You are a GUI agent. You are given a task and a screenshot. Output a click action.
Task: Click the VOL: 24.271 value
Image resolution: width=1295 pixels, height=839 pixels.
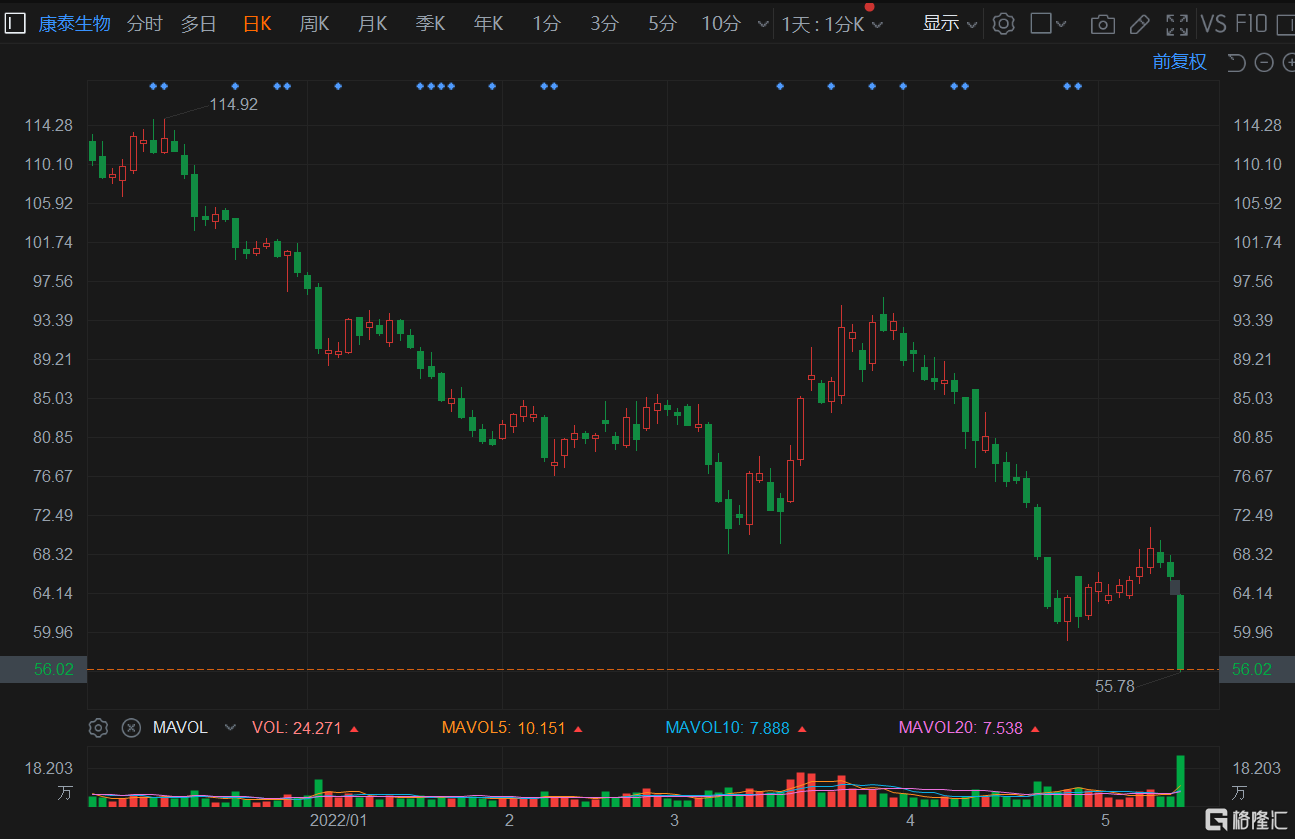click(305, 728)
